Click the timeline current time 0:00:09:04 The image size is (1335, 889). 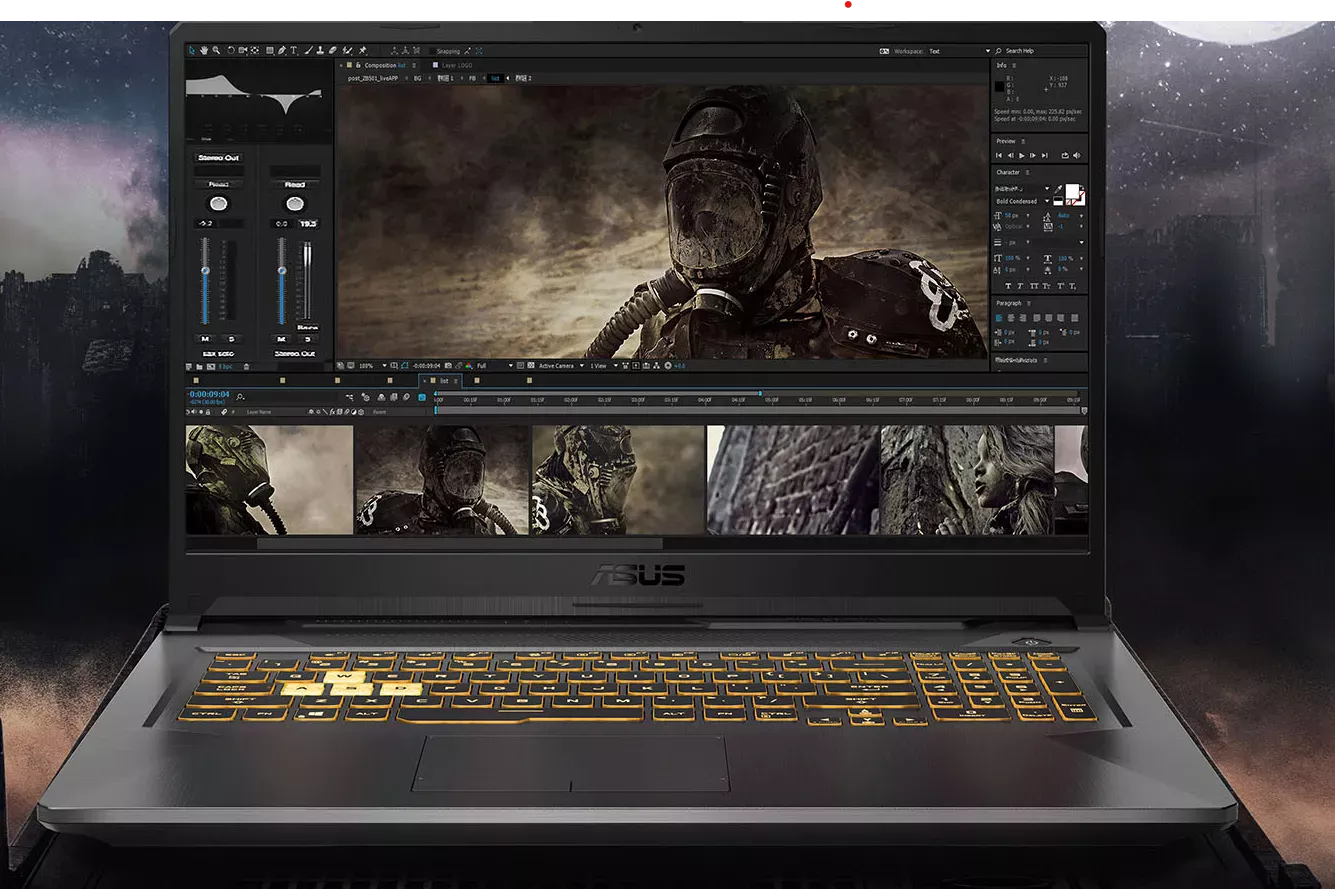click(x=209, y=394)
